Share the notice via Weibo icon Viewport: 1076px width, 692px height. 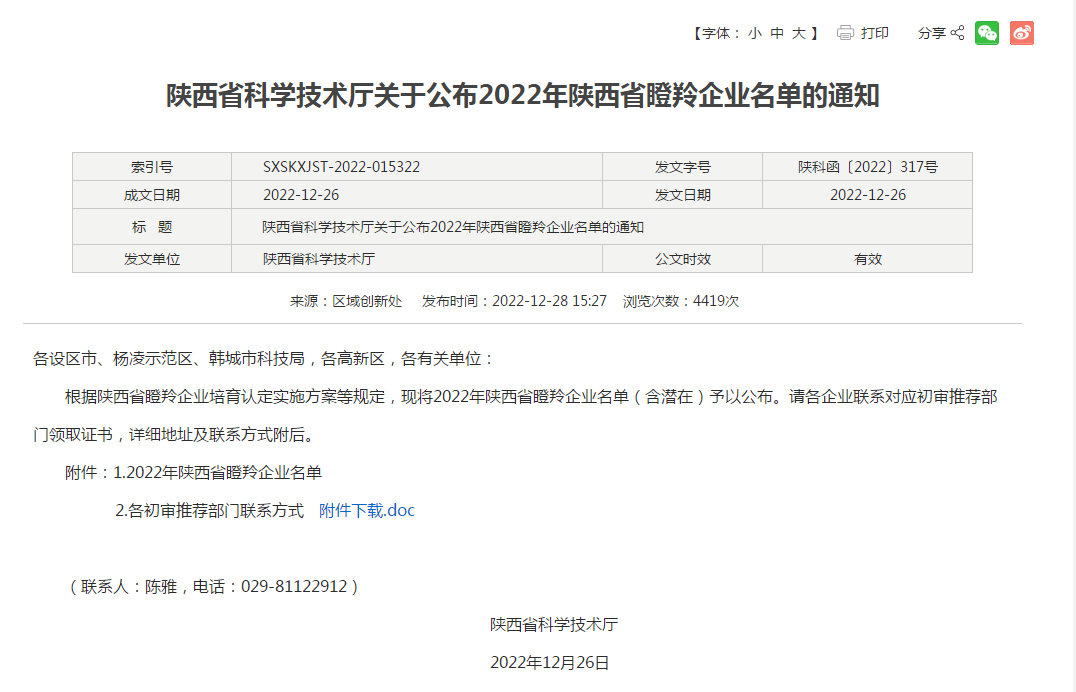(1021, 33)
